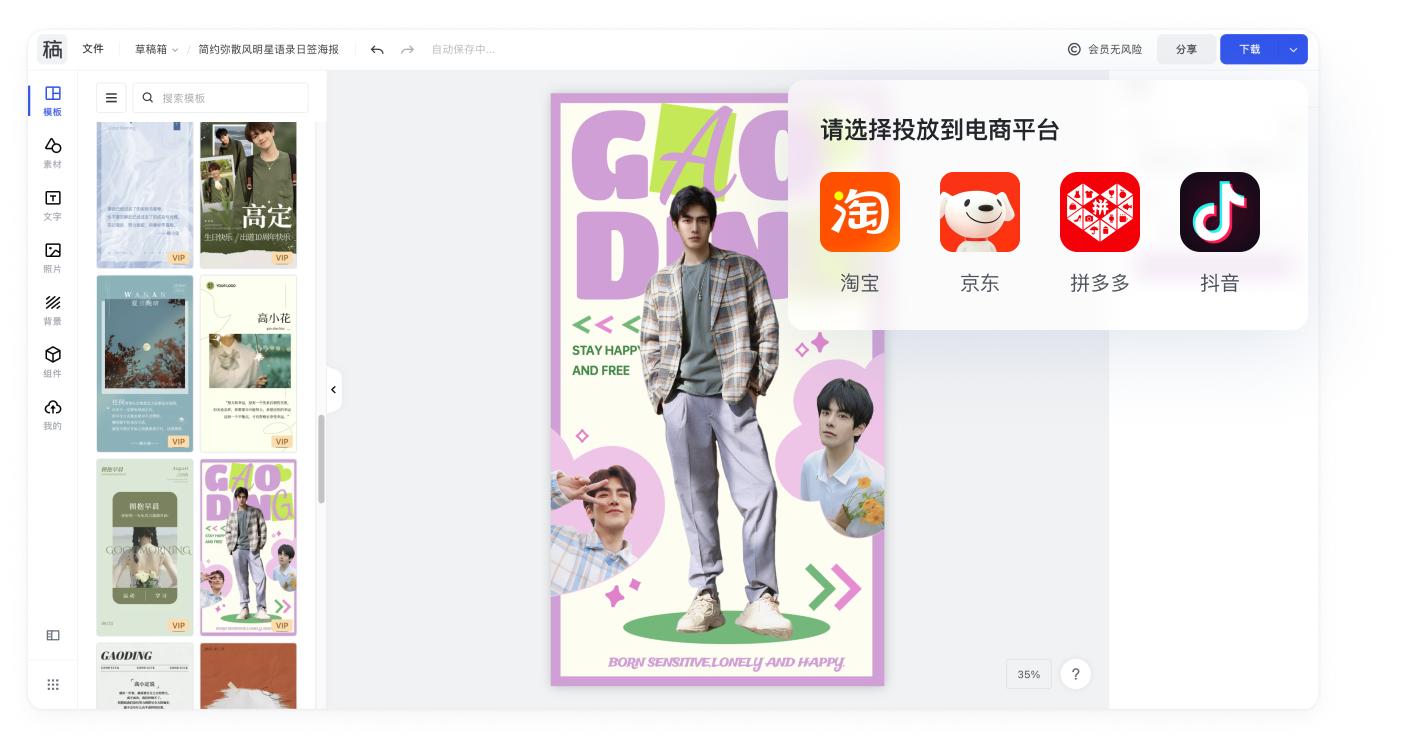Open the 照片 photos sidebar tab
The height and width of the screenshot is (745, 1403).
point(53,258)
